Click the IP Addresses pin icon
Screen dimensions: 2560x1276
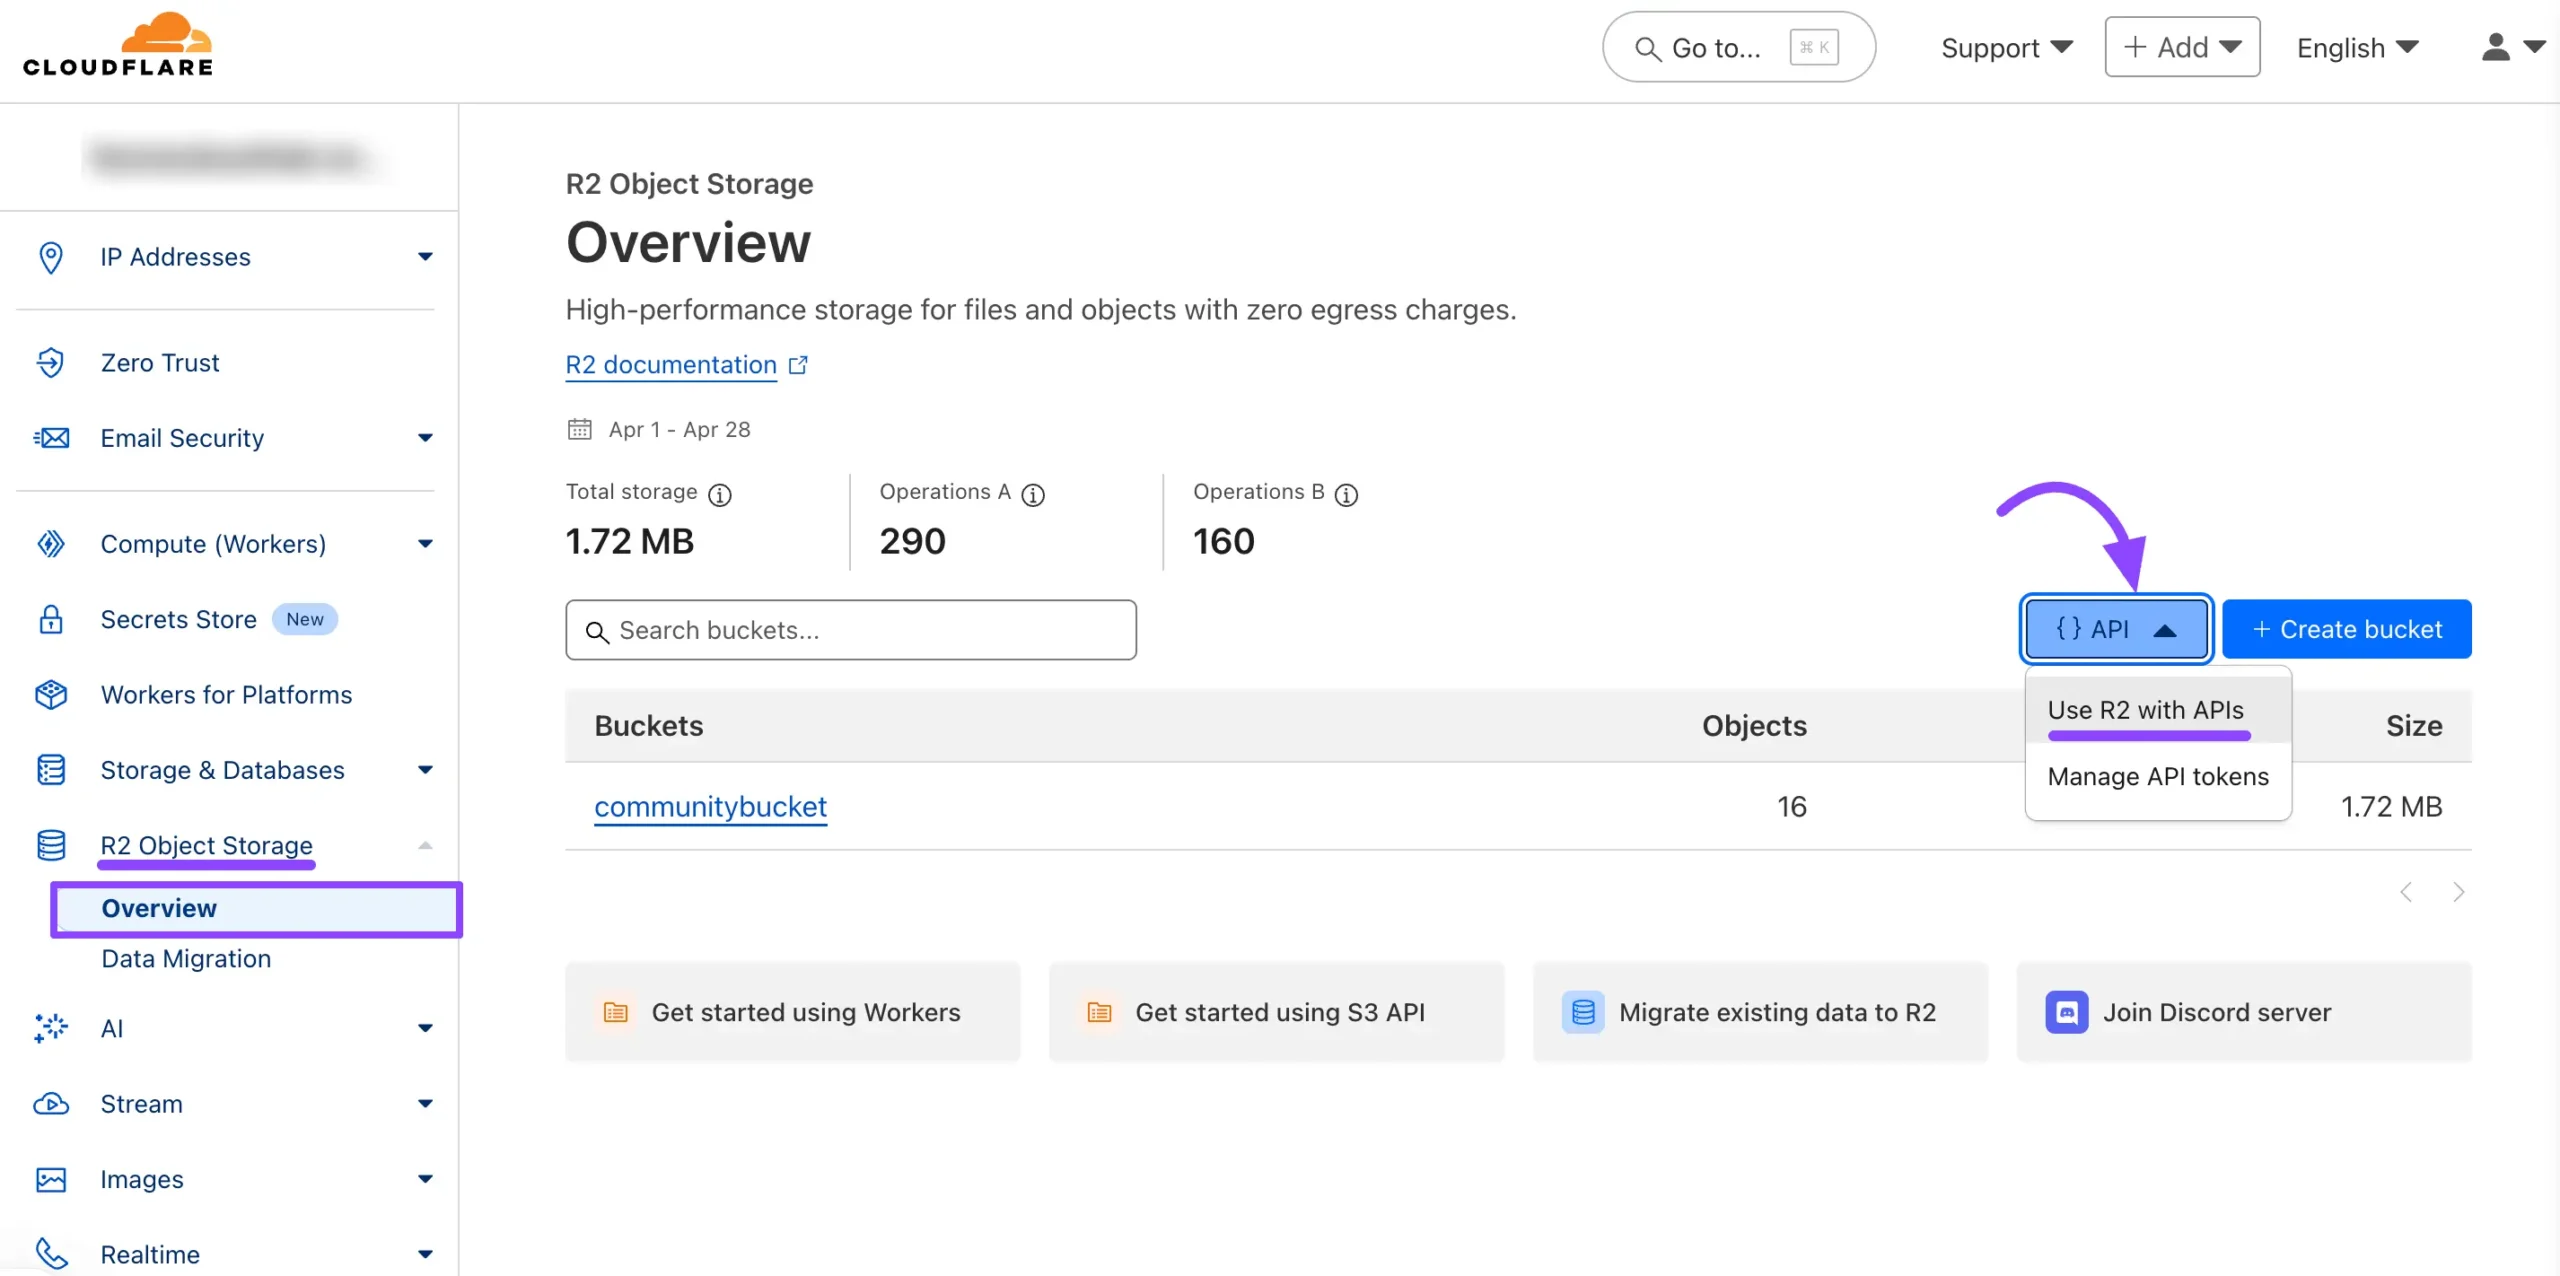coord(51,257)
